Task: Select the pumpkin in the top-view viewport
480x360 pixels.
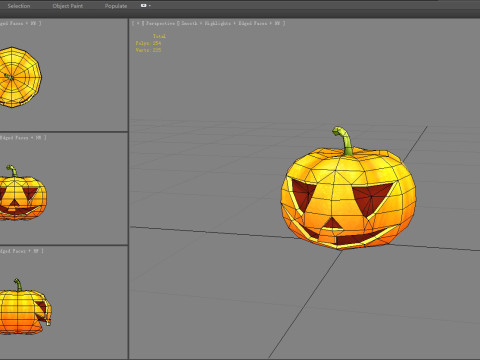Action: (20, 77)
